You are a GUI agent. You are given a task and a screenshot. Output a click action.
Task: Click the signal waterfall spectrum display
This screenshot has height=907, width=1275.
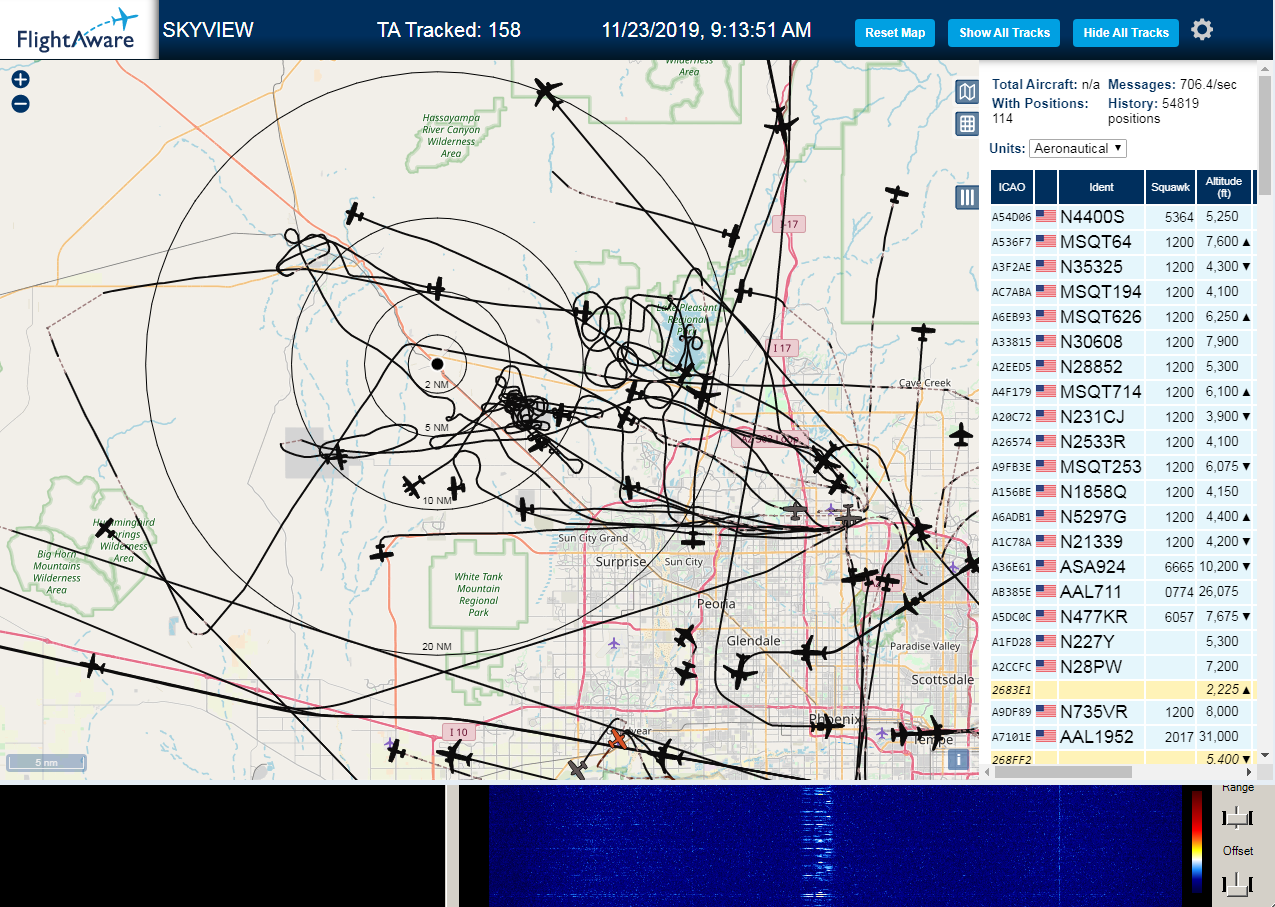click(834, 845)
